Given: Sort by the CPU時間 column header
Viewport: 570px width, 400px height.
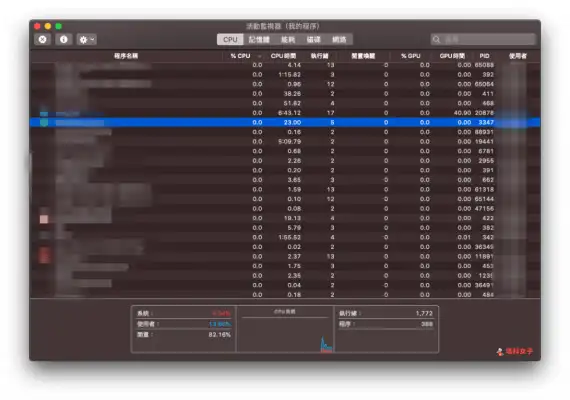Looking at the screenshot, I should click(283, 56).
